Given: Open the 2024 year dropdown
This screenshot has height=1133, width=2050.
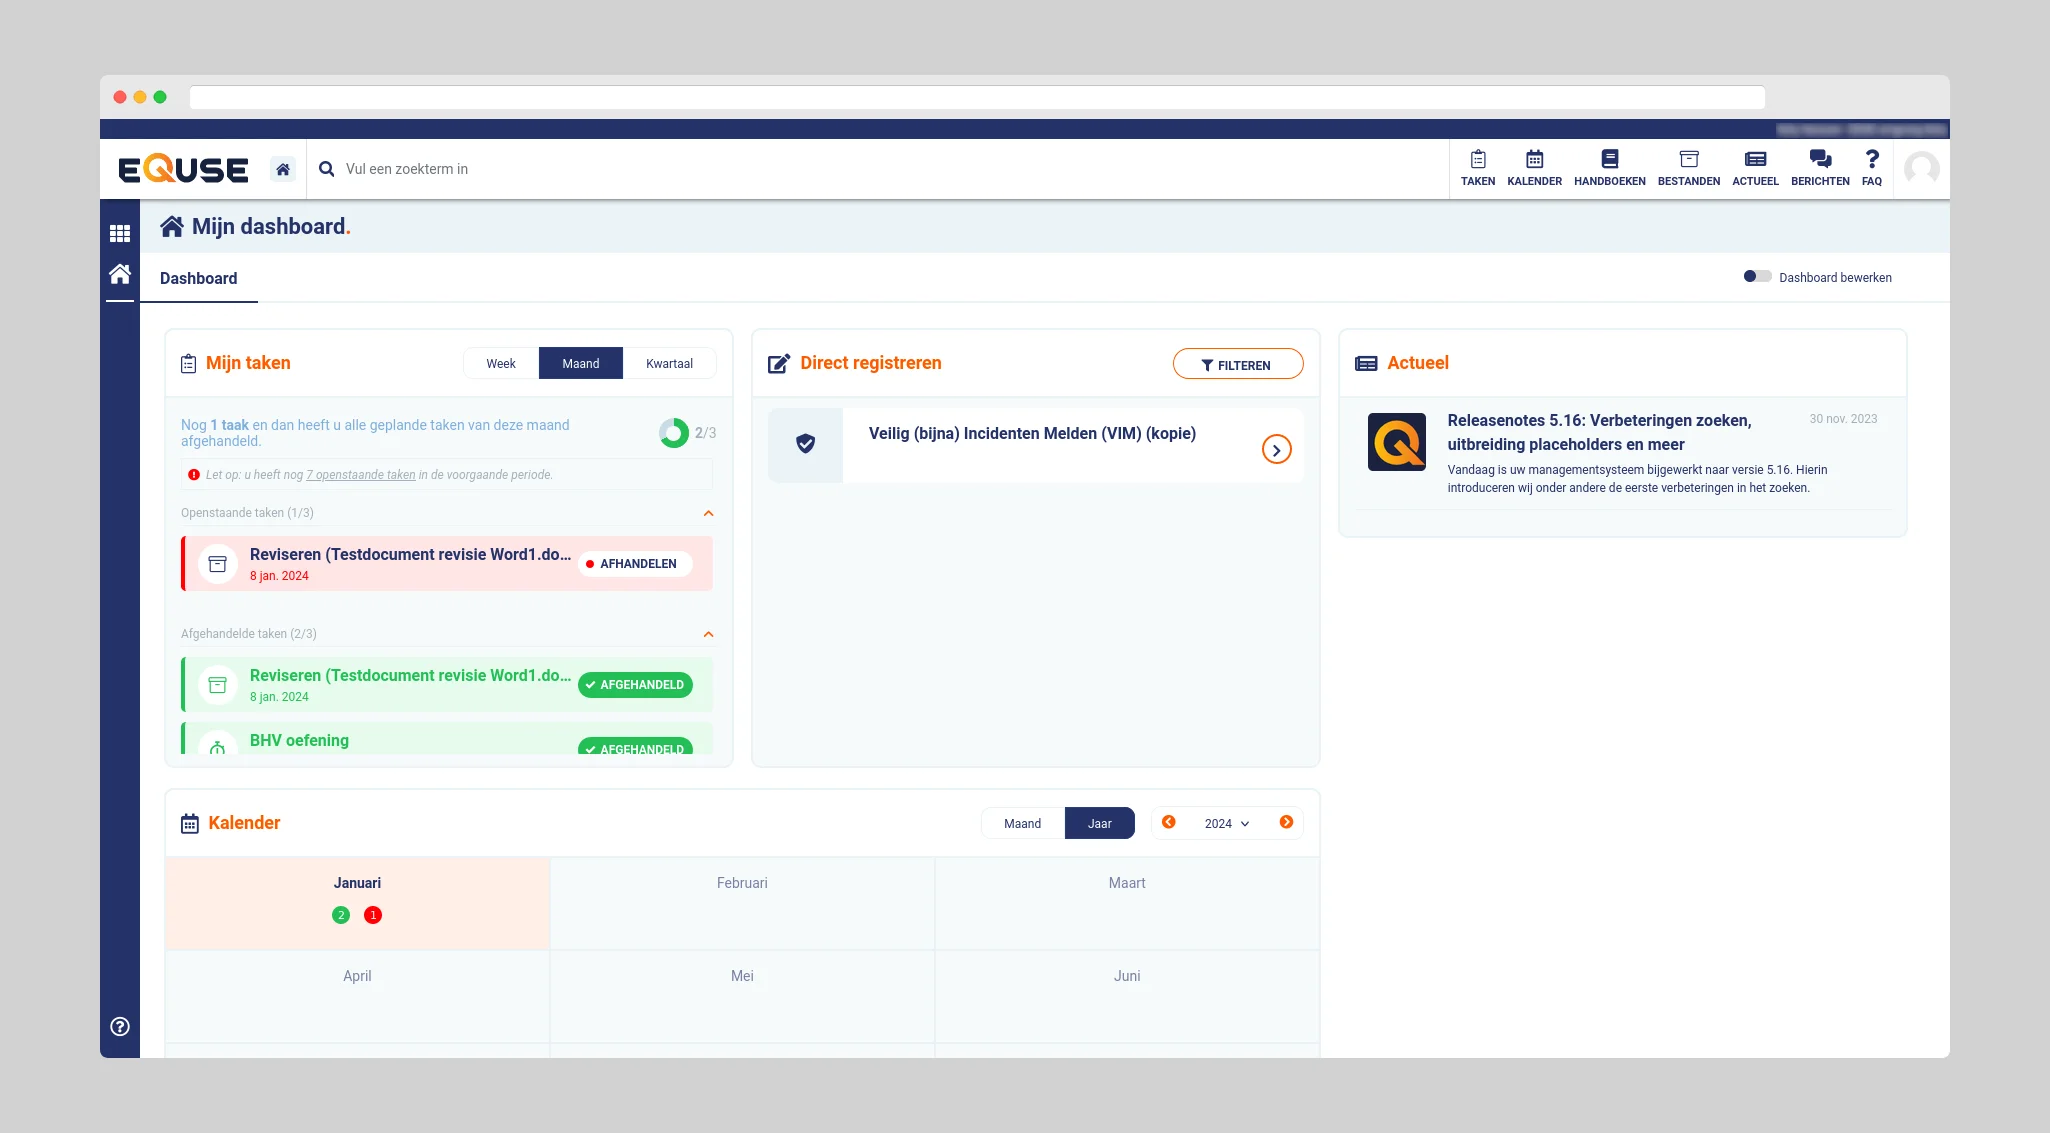Looking at the screenshot, I should coord(1226,823).
